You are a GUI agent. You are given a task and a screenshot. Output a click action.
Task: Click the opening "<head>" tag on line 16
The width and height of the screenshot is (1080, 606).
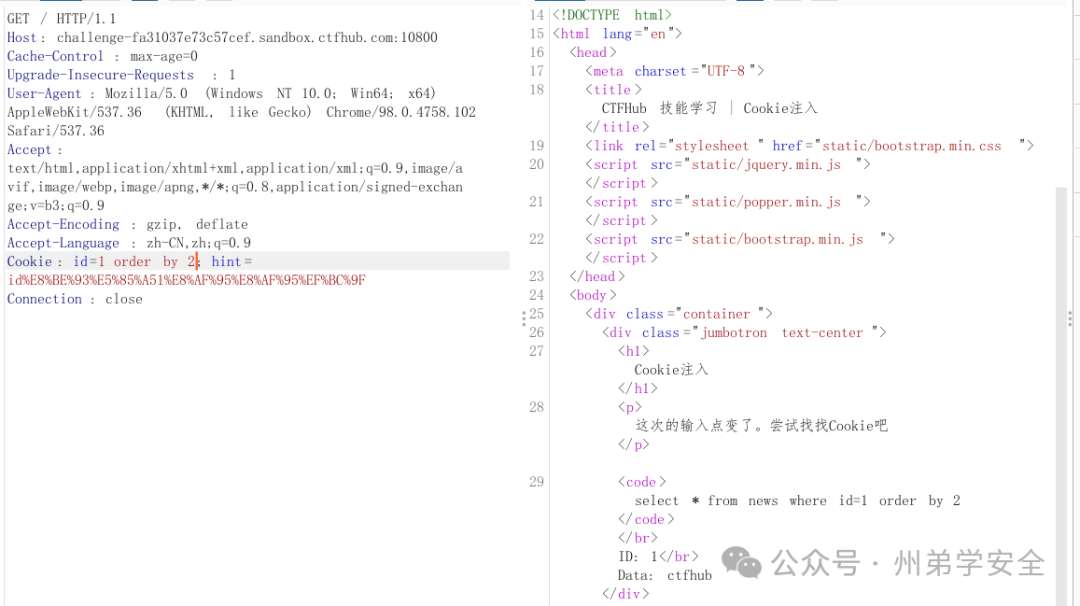[593, 52]
